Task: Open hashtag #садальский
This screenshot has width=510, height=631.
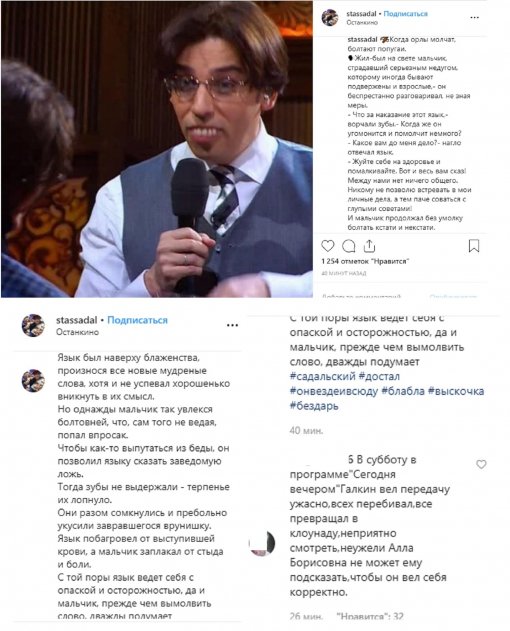Action: point(322,376)
